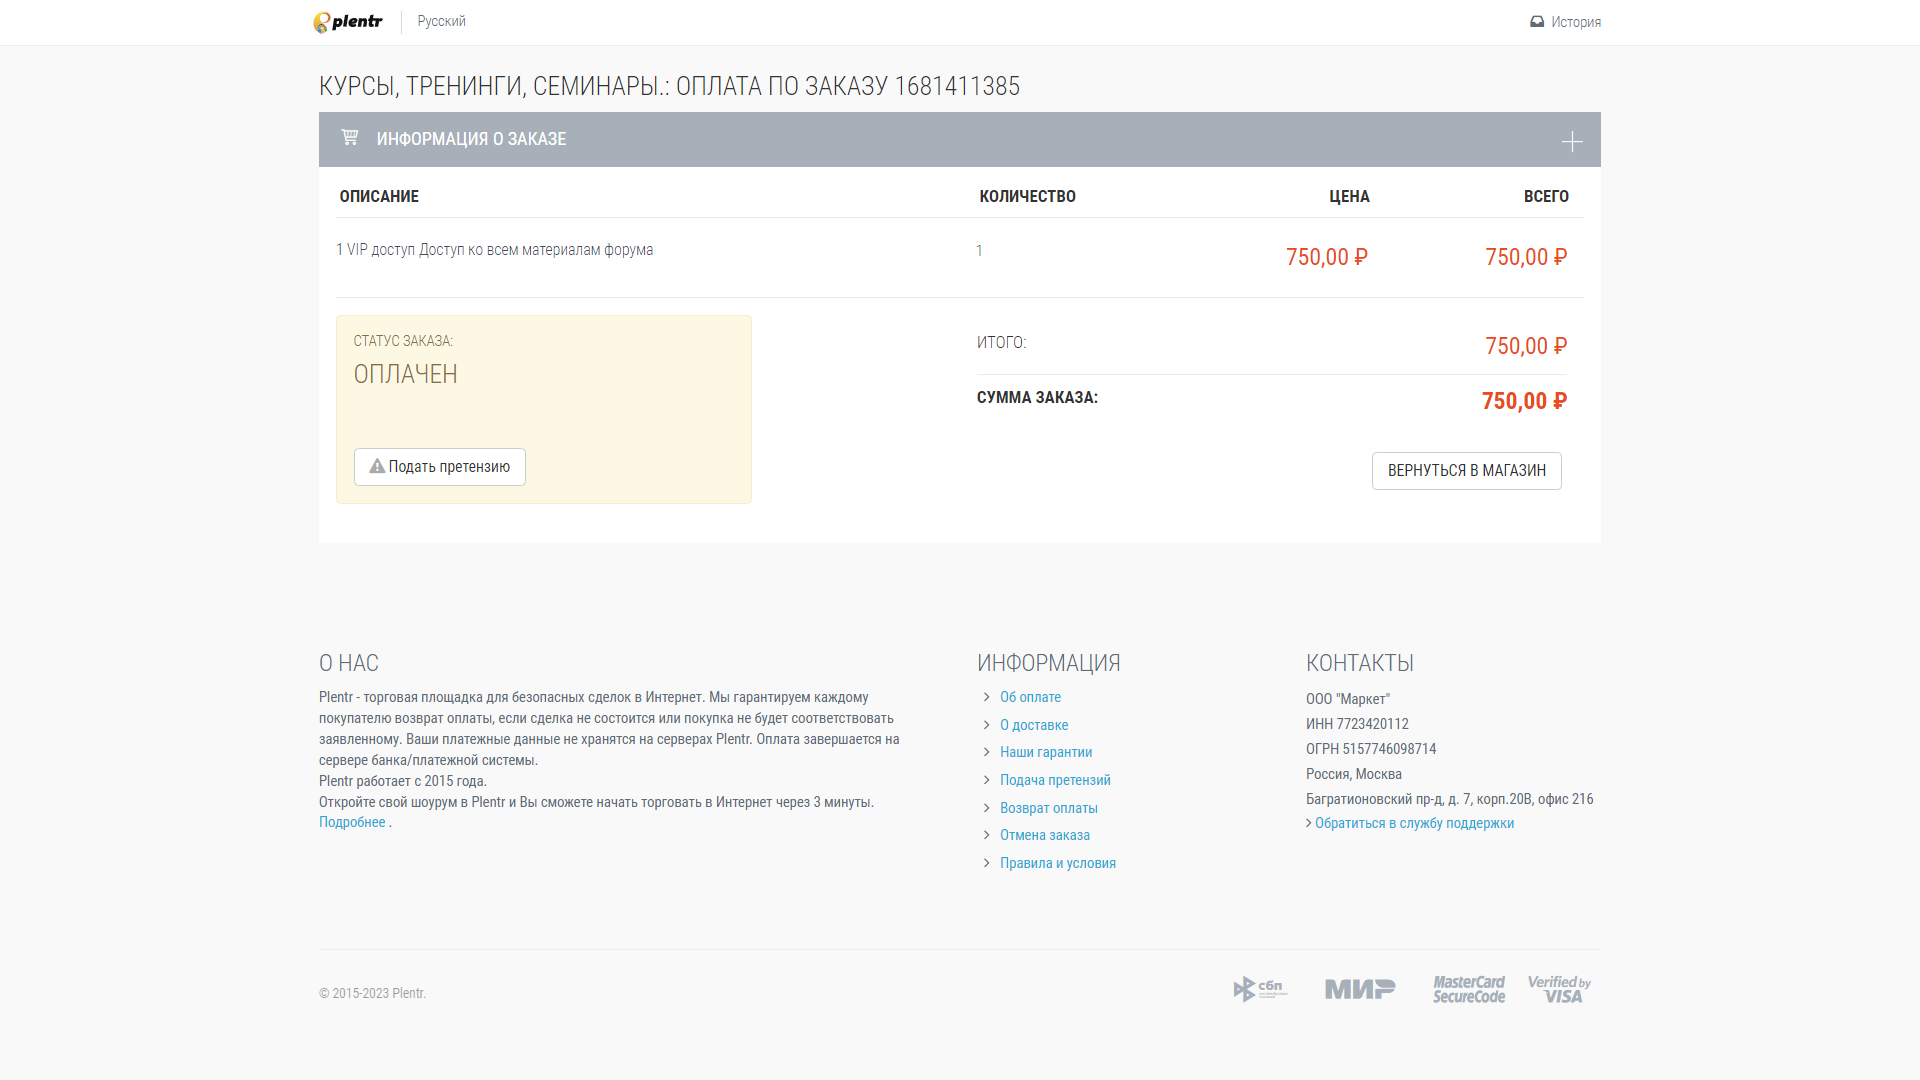The image size is (1920, 1080).
Task: Click the Итого amount 750,00 ₽
Action: point(1526,346)
